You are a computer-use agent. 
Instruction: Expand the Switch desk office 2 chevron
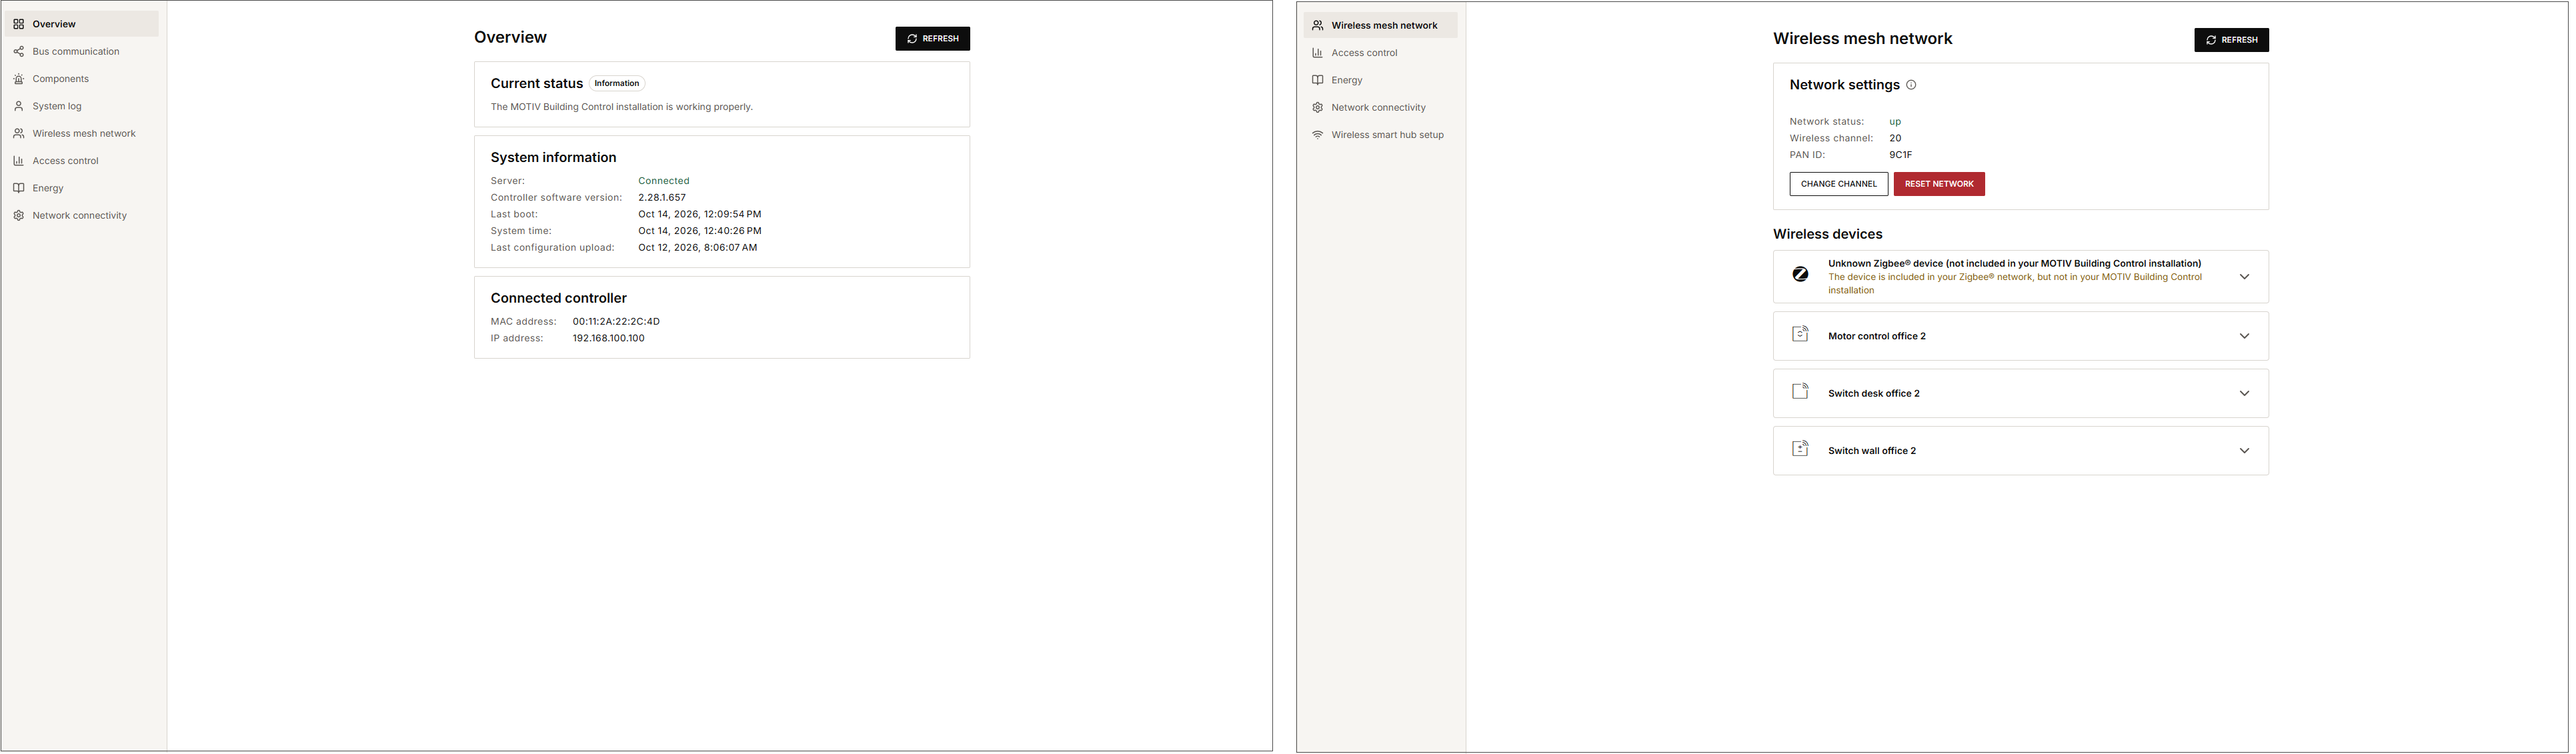click(x=2244, y=393)
